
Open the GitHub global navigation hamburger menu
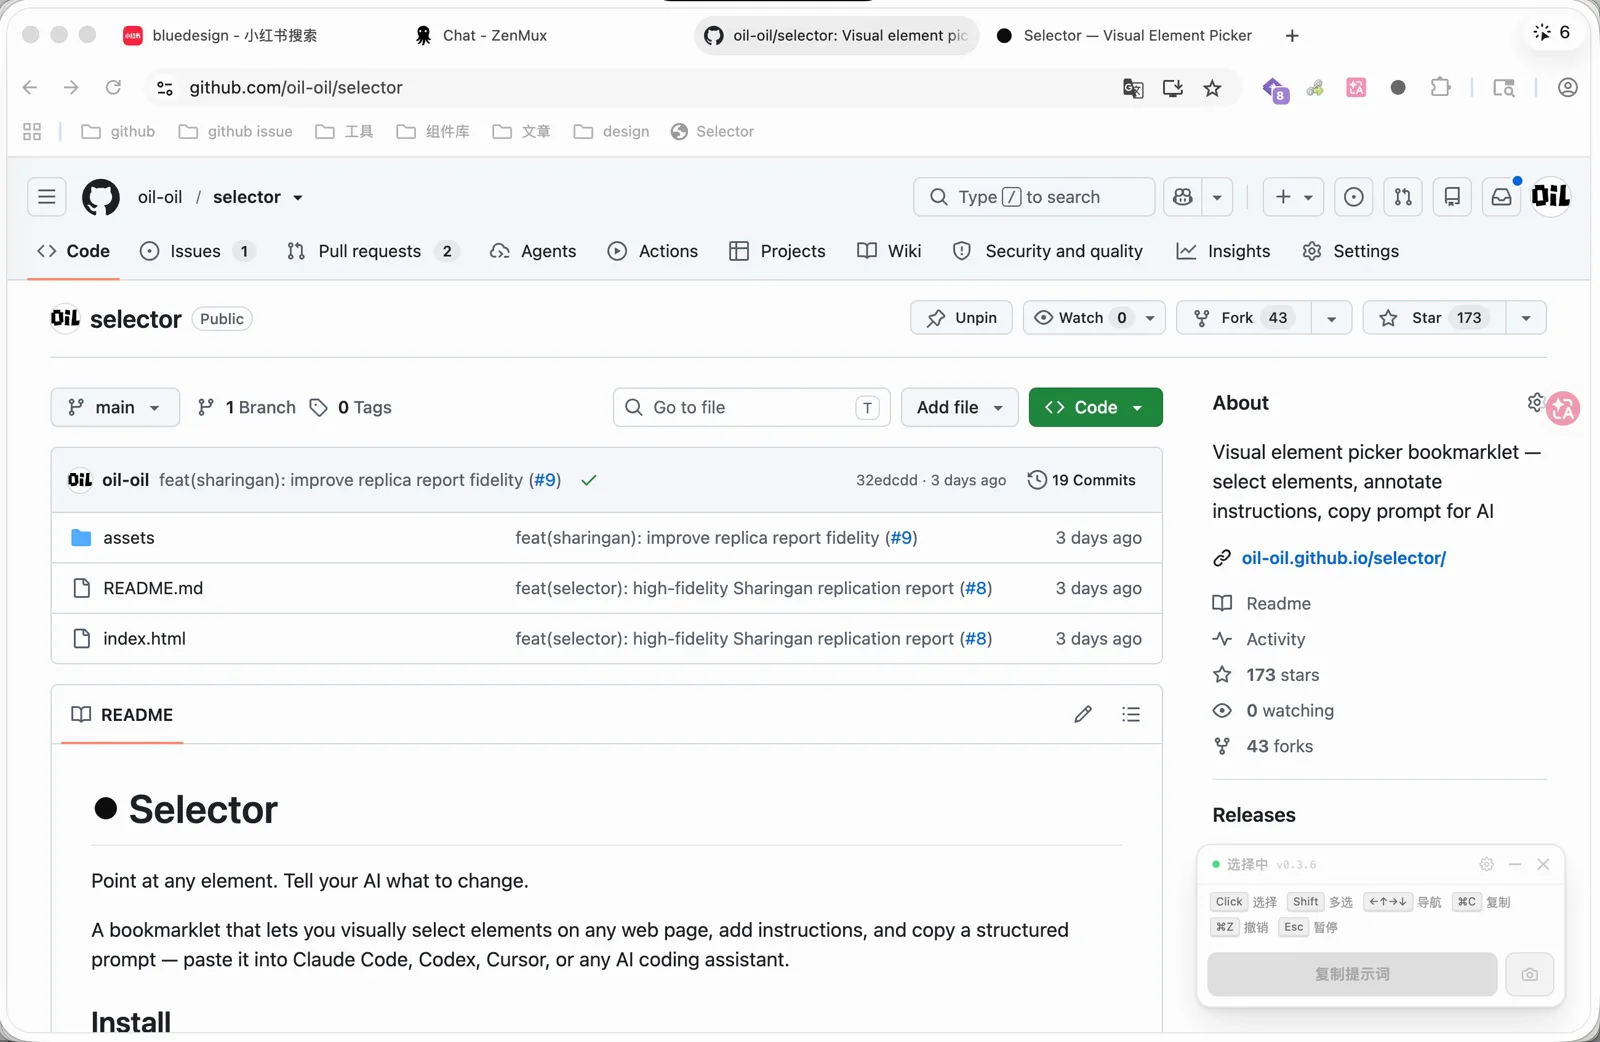point(47,197)
